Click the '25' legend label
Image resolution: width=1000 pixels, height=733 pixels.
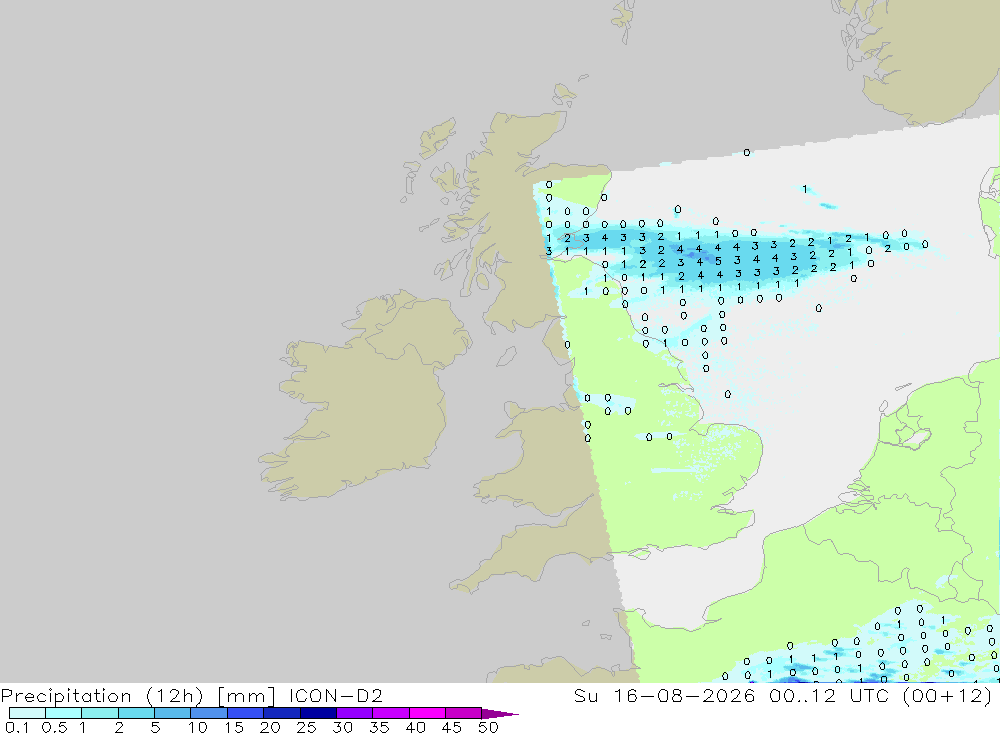pyautogui.click(x=306, y=727)
